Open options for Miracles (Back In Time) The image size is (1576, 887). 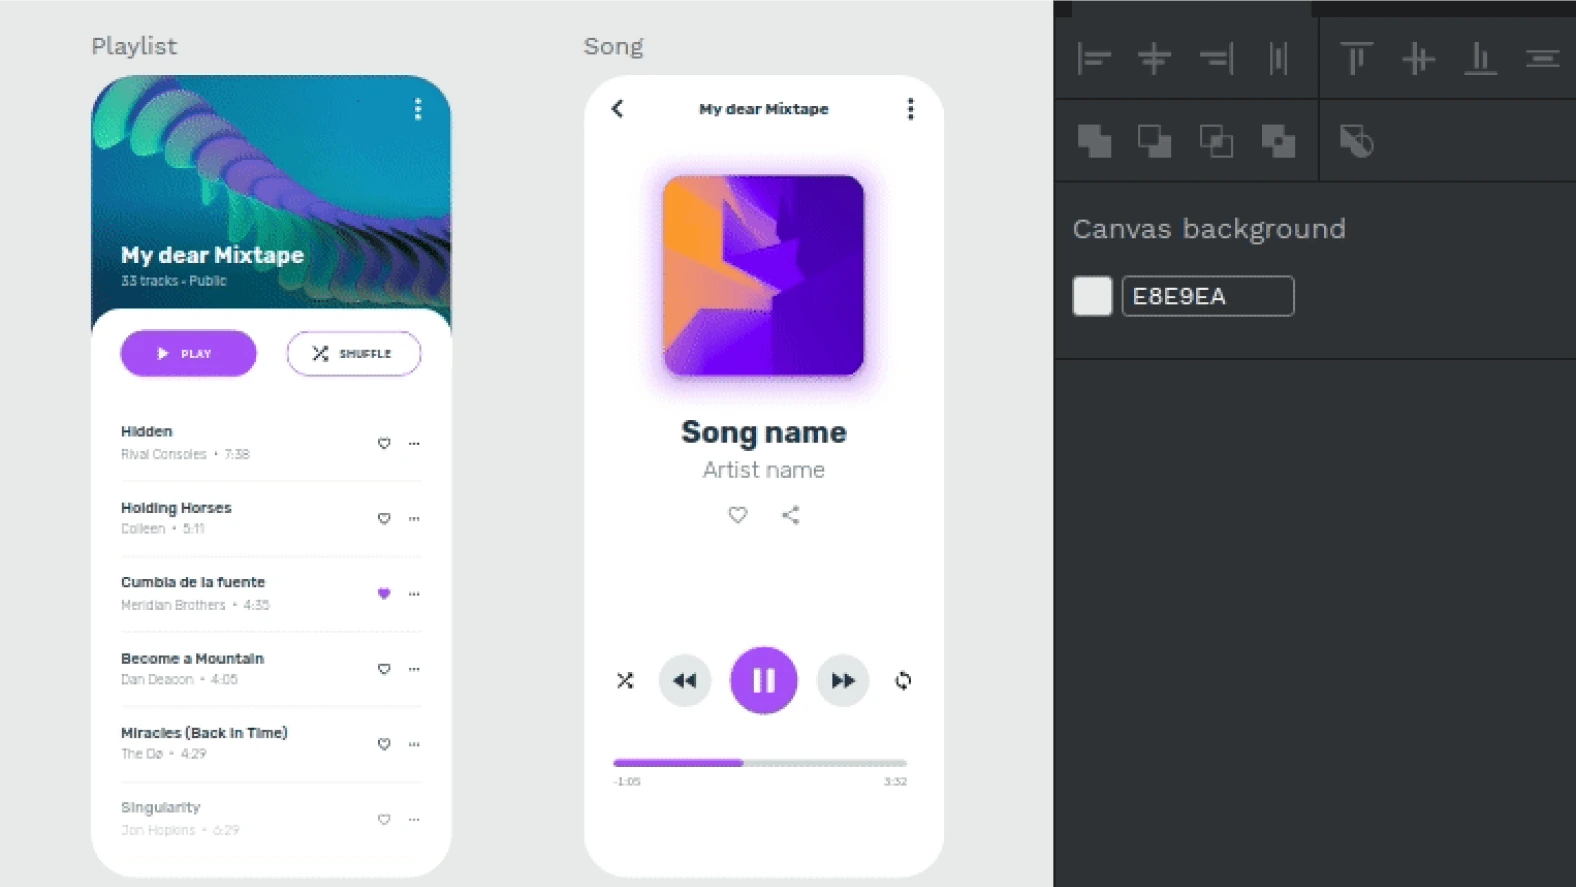click(x=414, y=744)
